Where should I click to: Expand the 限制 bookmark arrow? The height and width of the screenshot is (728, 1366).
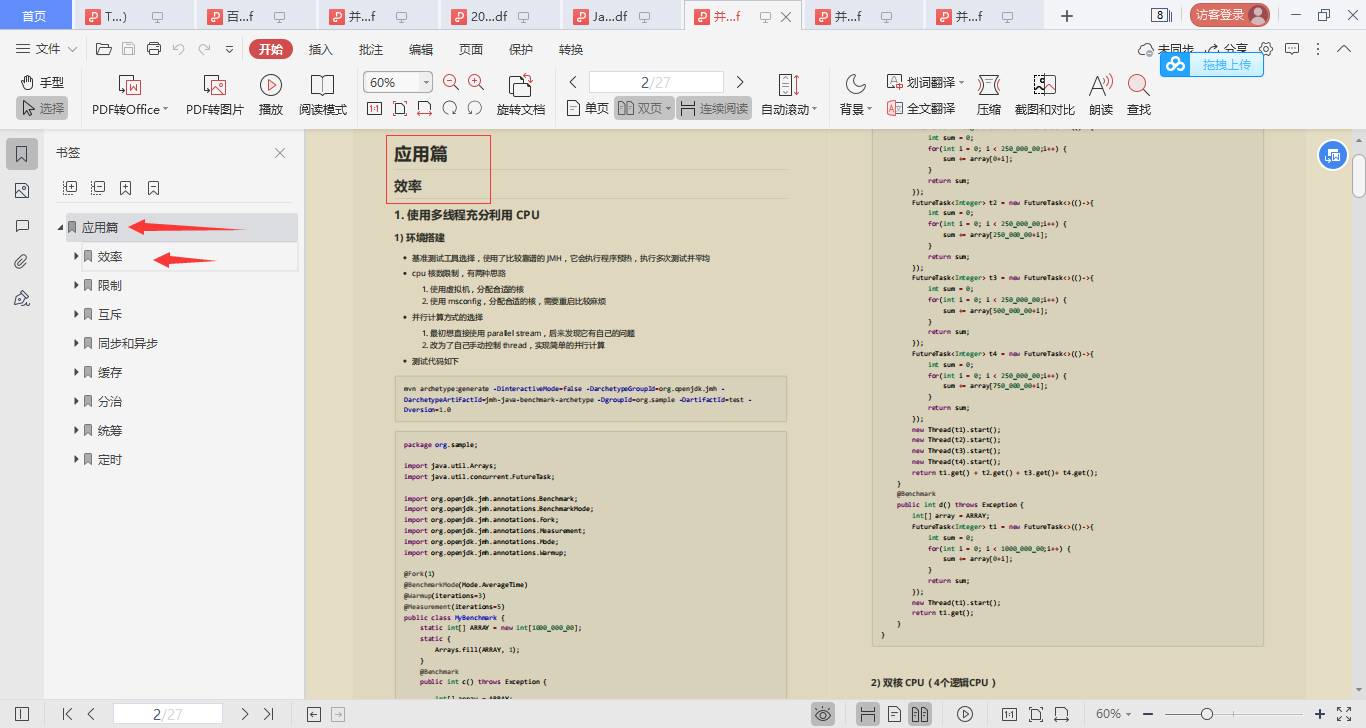tap(76, 286)
